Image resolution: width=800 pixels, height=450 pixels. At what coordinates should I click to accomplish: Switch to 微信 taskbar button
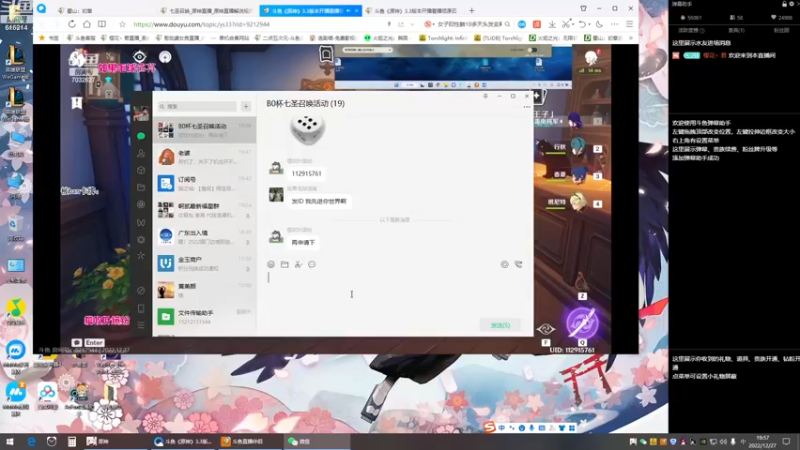316,441
